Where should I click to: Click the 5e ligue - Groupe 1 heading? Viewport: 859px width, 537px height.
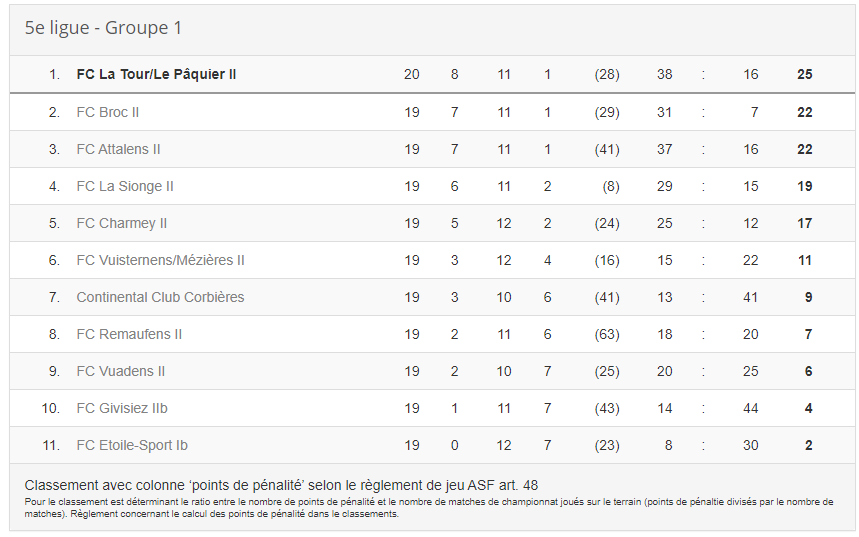tap(103, 28)
